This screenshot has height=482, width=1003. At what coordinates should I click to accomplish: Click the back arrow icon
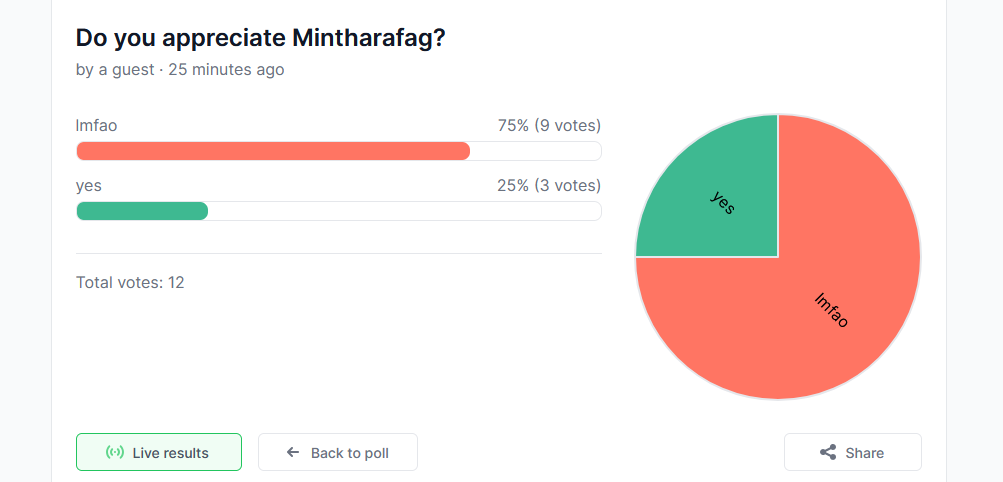293,453
